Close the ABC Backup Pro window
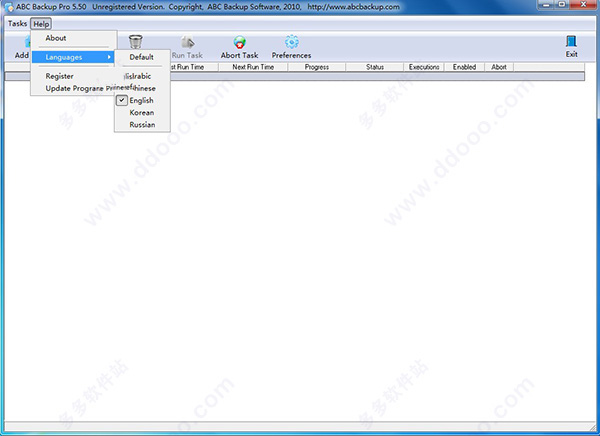The image size is (600, 436). point(583,5)
